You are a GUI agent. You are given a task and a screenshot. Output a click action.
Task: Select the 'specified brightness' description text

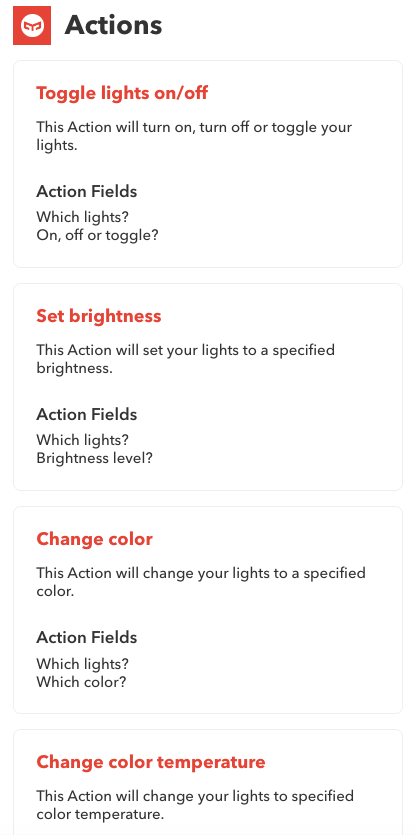(185, 359)
